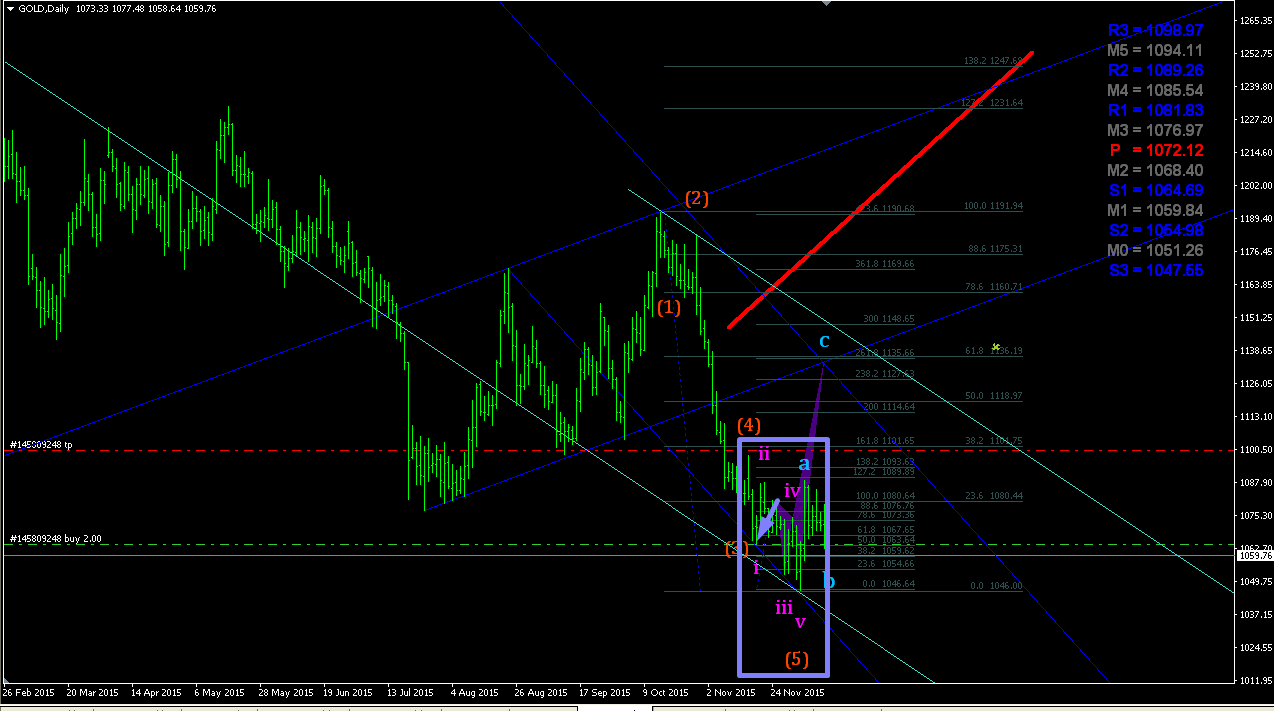Select the M1 = 1059.84 pivot label
Screen dimensions: 1274x711
[x=1155, y=210]
